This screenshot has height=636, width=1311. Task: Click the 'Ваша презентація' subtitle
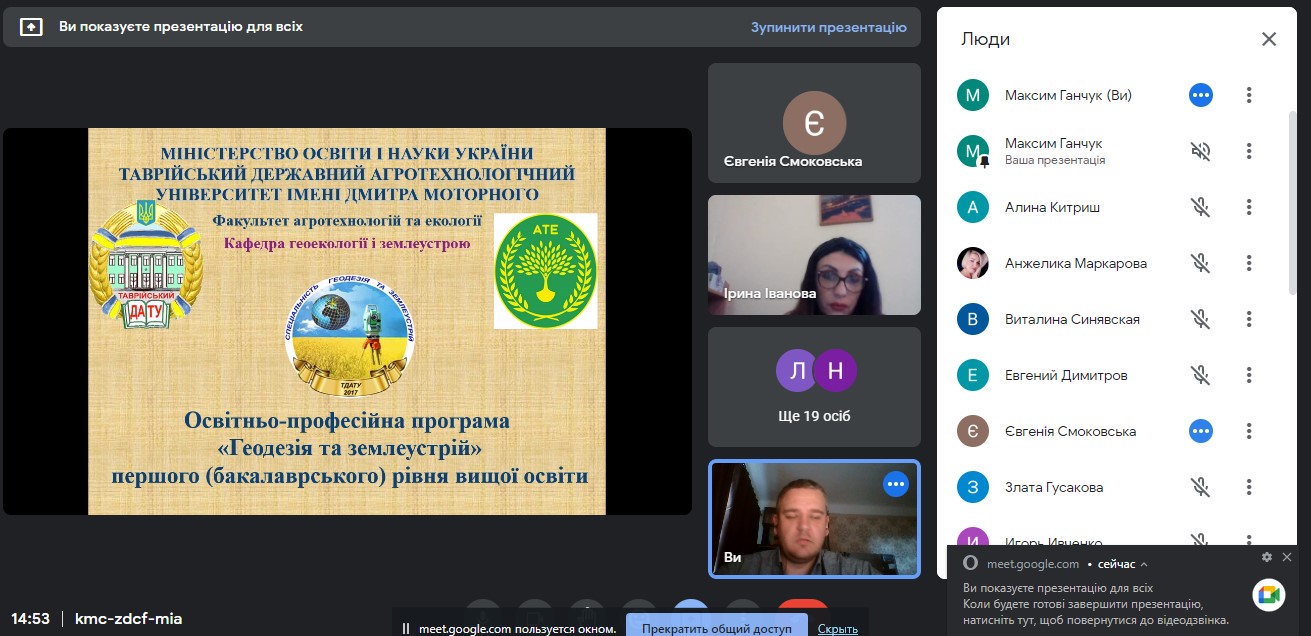click(1055, 160)
